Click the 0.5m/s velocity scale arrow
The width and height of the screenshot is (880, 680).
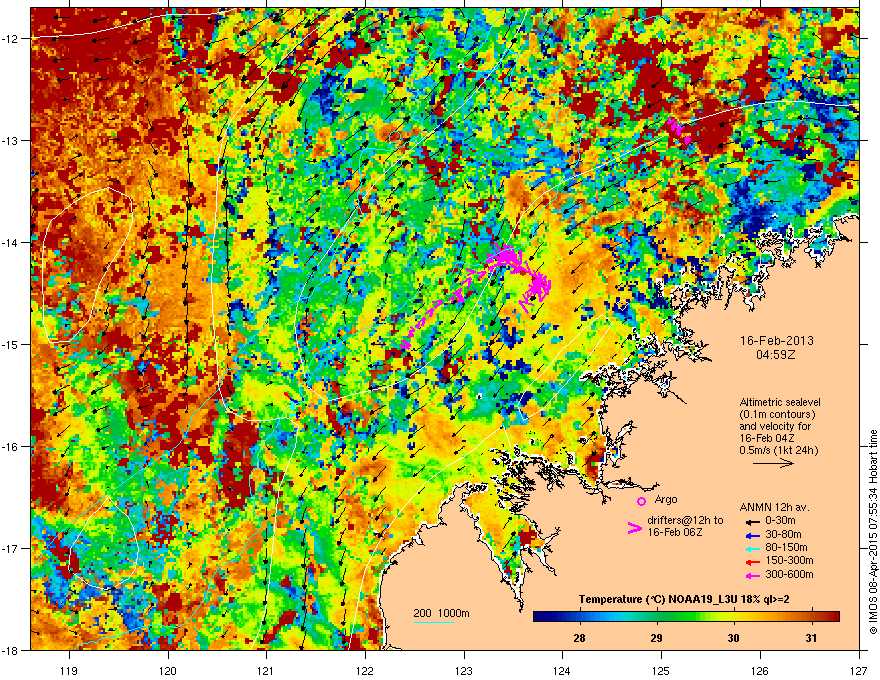point(773,463)
